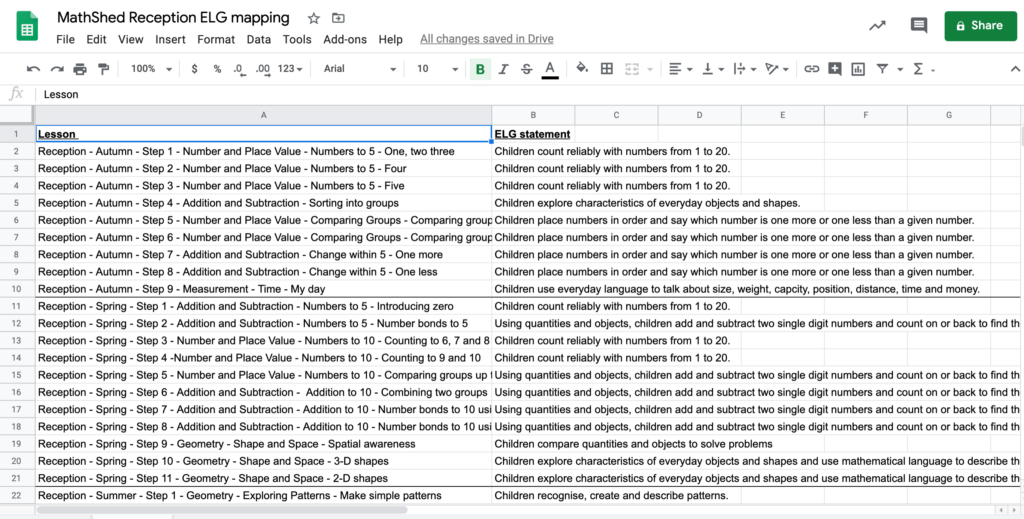This screenshot has width=1024, height=519.
Task: Open the Functions sigma menu
Action: pos(918,69)
